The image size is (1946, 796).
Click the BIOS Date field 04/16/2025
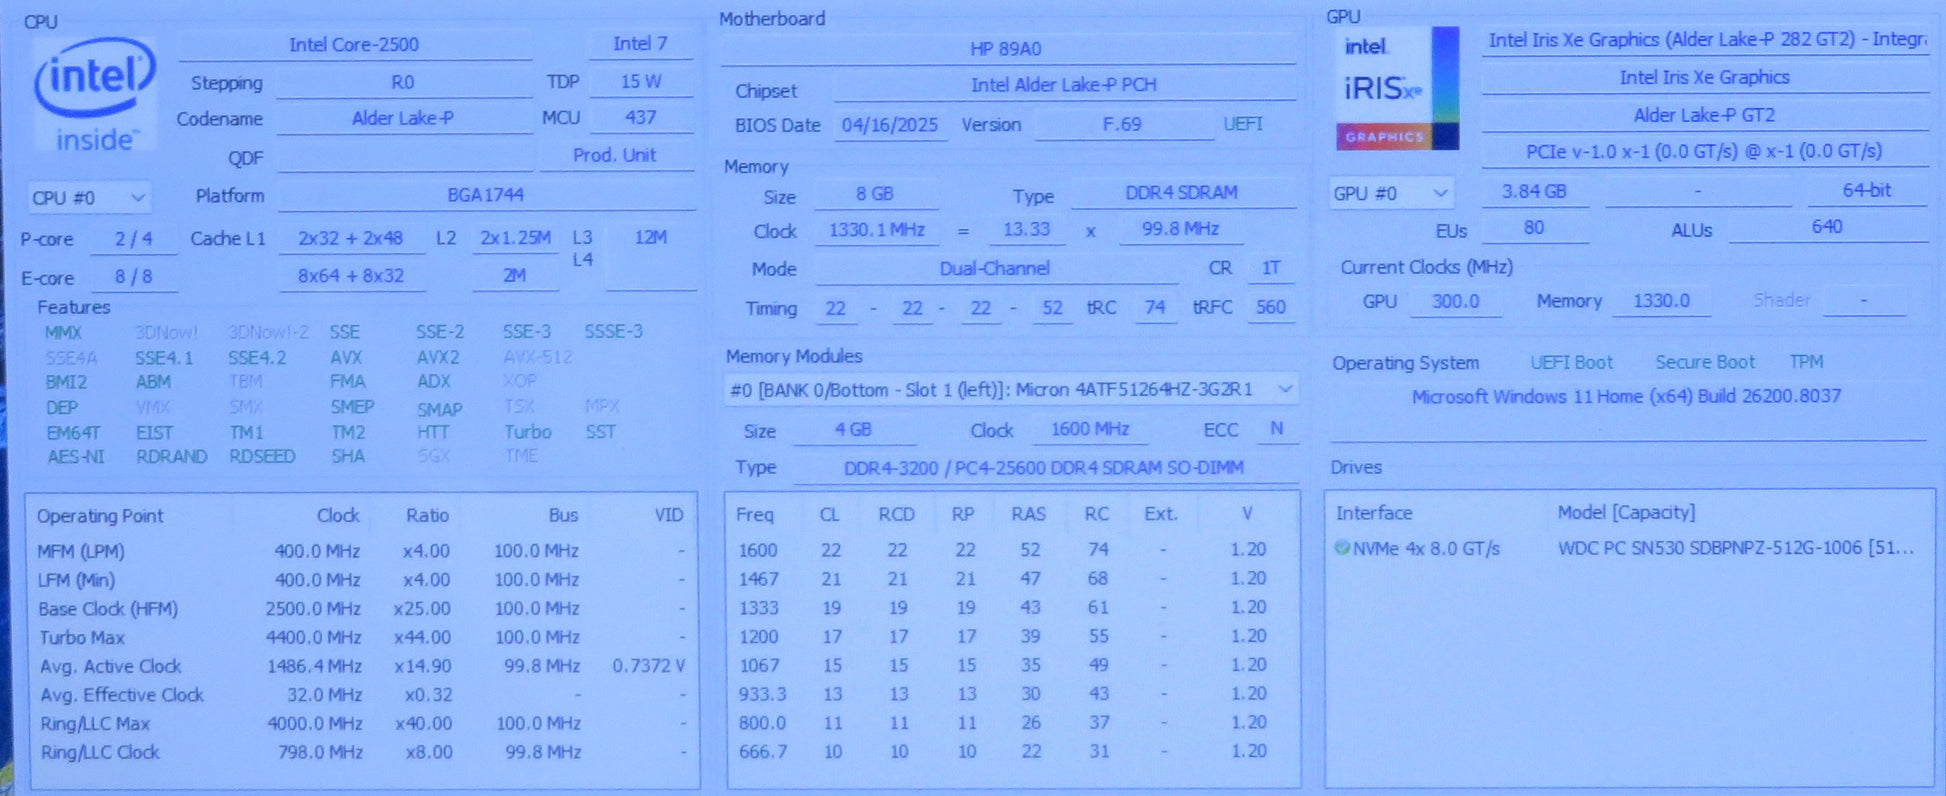pos(889,125)
